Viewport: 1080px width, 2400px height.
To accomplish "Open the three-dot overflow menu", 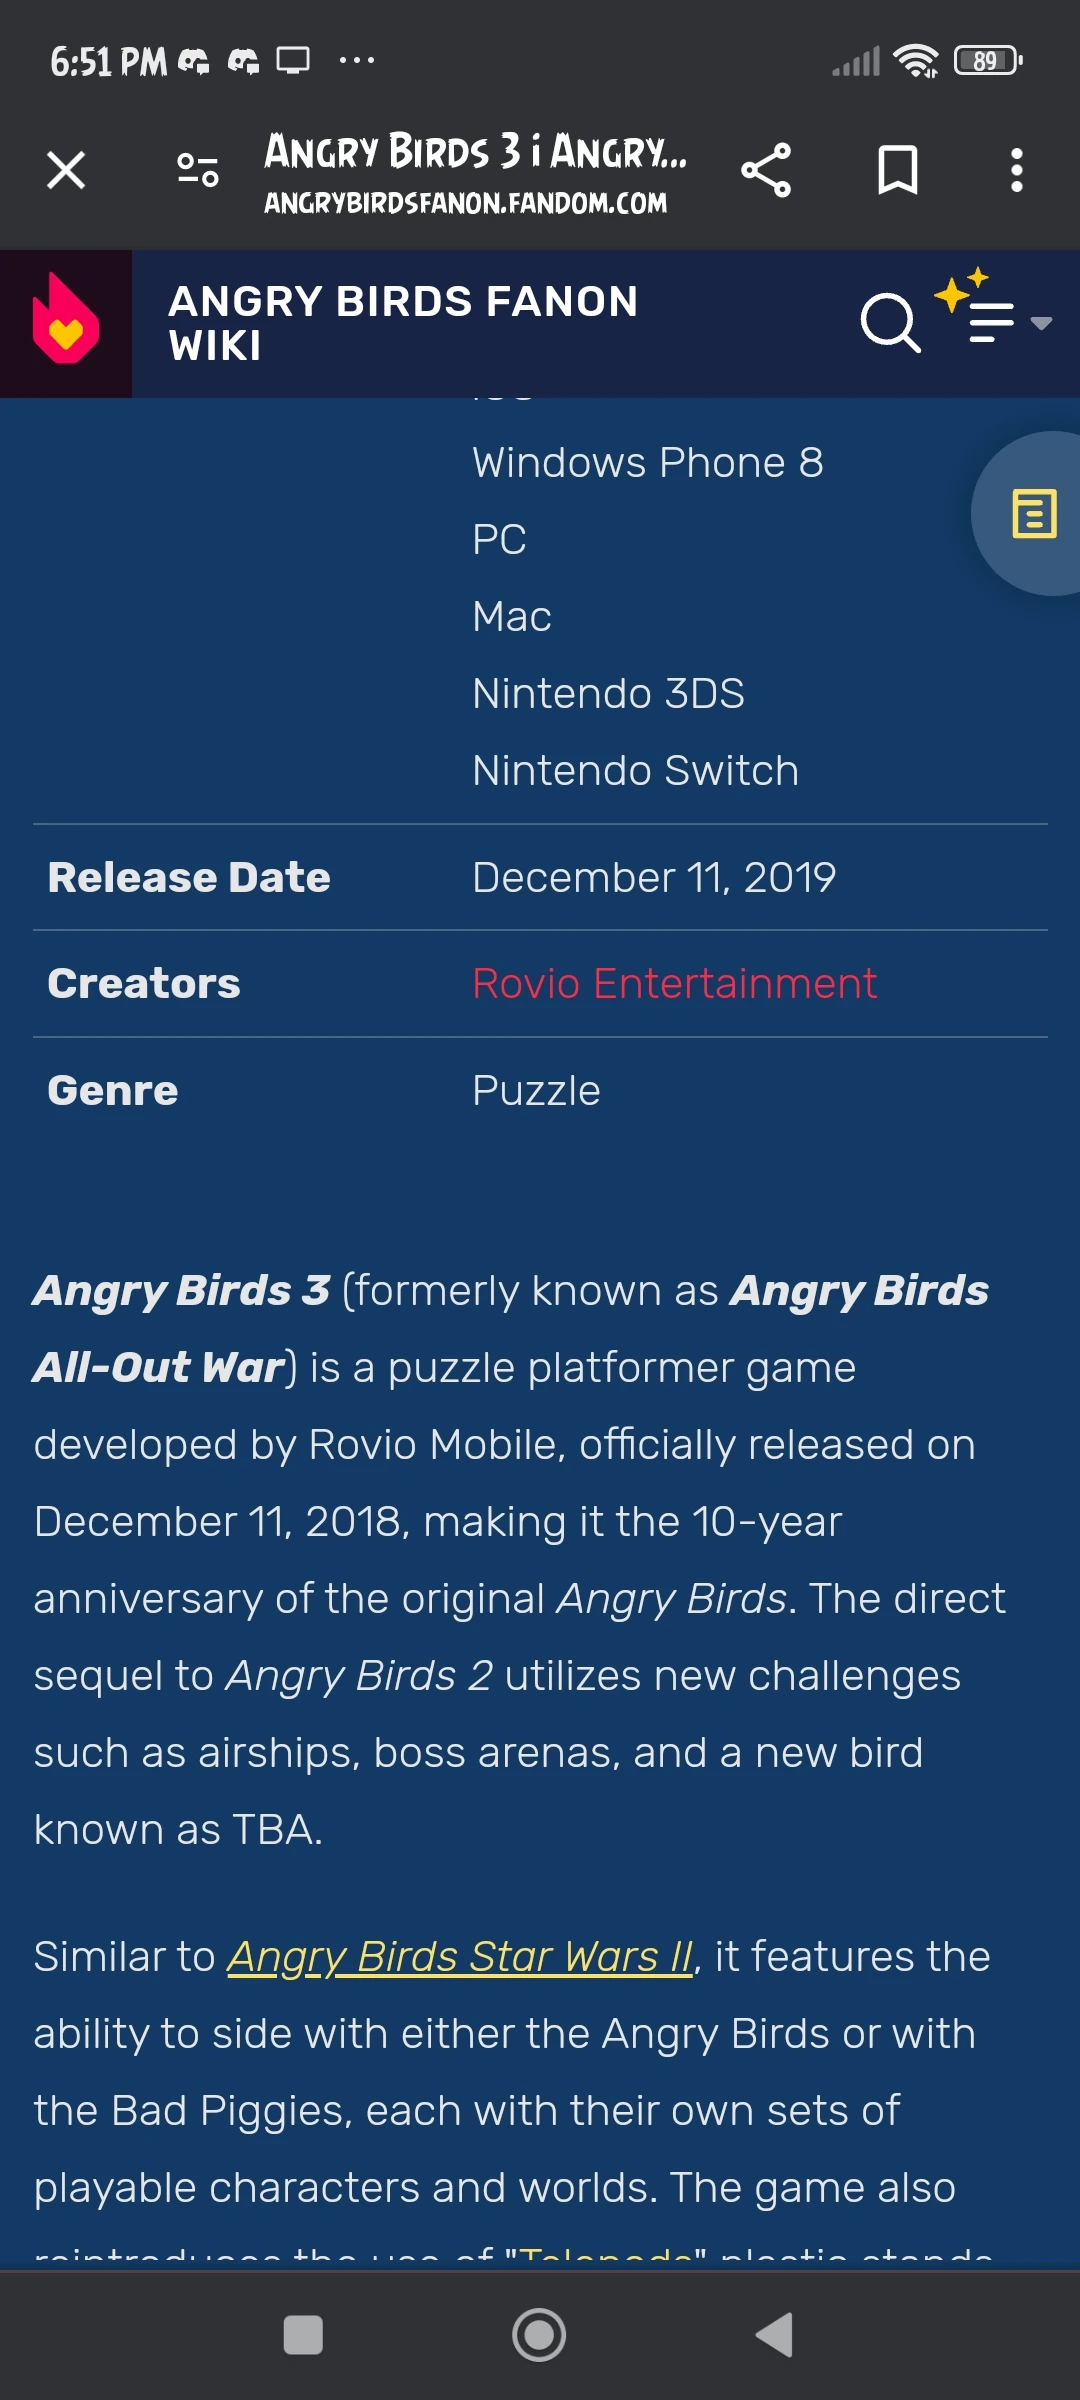I will (x=1016, y=170).
